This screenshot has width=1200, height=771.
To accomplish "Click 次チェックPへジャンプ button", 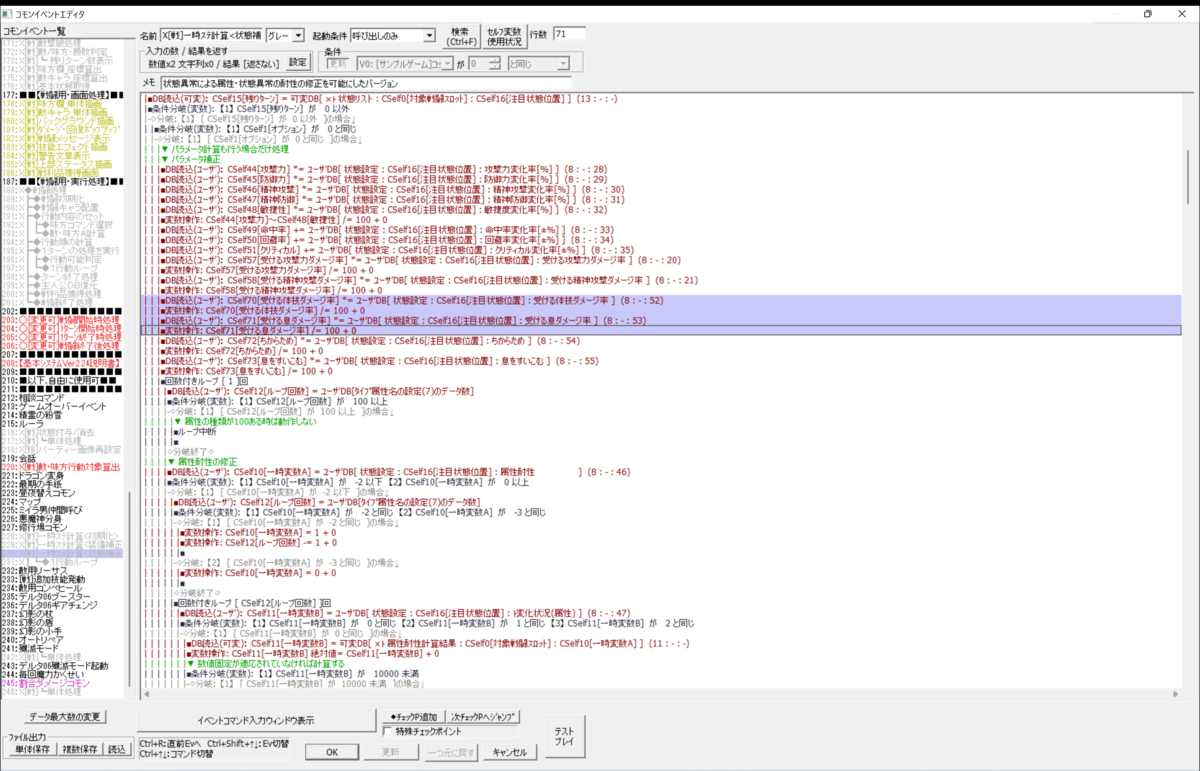I will pyautogui.click(x=482, y=717).
